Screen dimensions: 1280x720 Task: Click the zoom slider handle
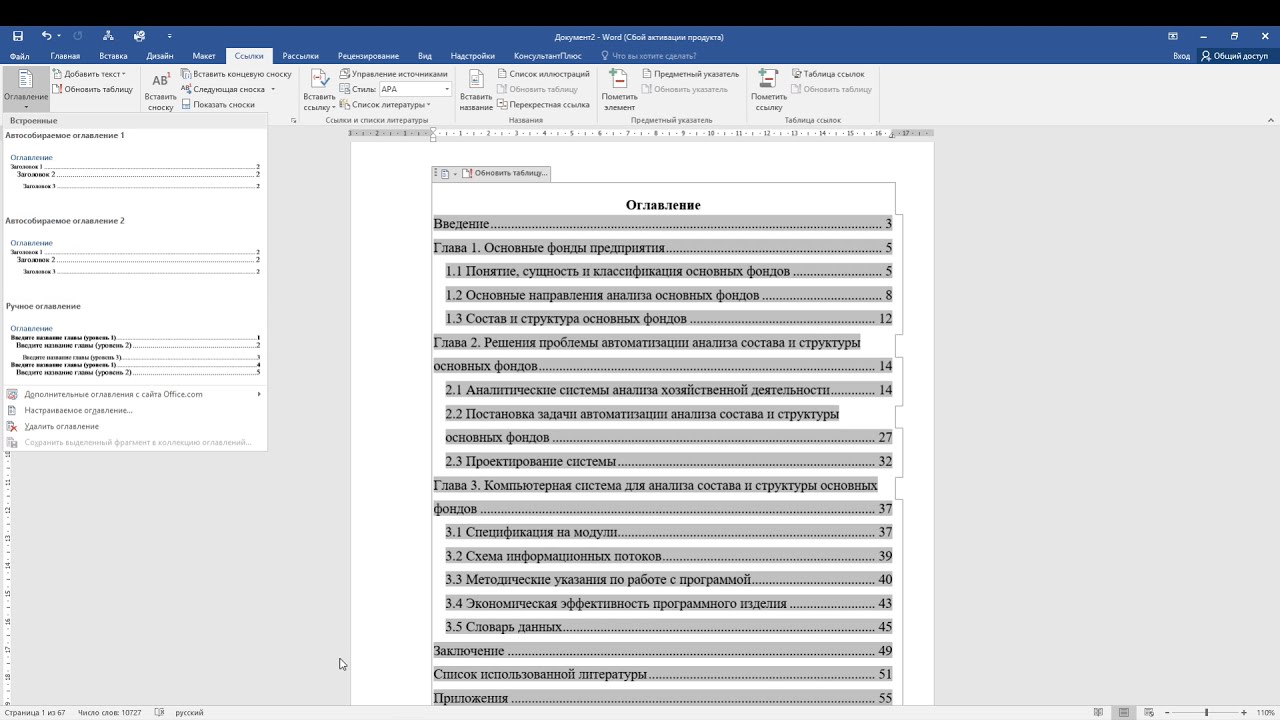(x=1206, y=712)
